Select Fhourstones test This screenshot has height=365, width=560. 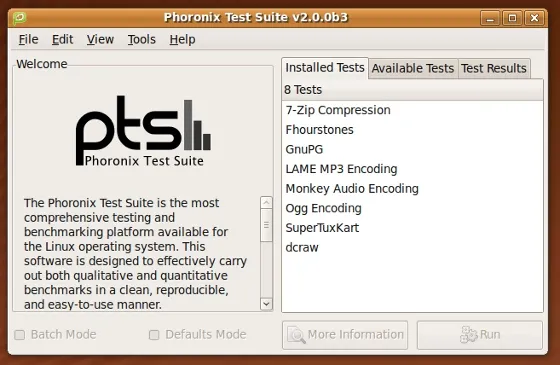(x=412, y=130)
